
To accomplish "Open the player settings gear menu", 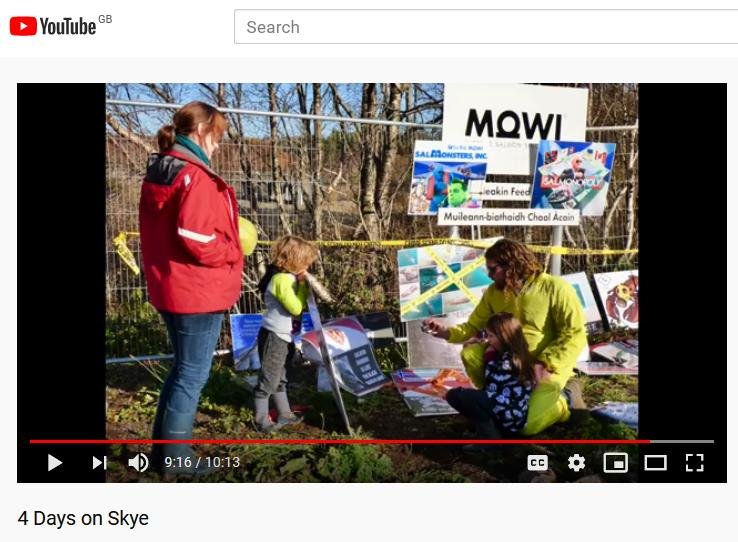I will [x=577, y=463].
